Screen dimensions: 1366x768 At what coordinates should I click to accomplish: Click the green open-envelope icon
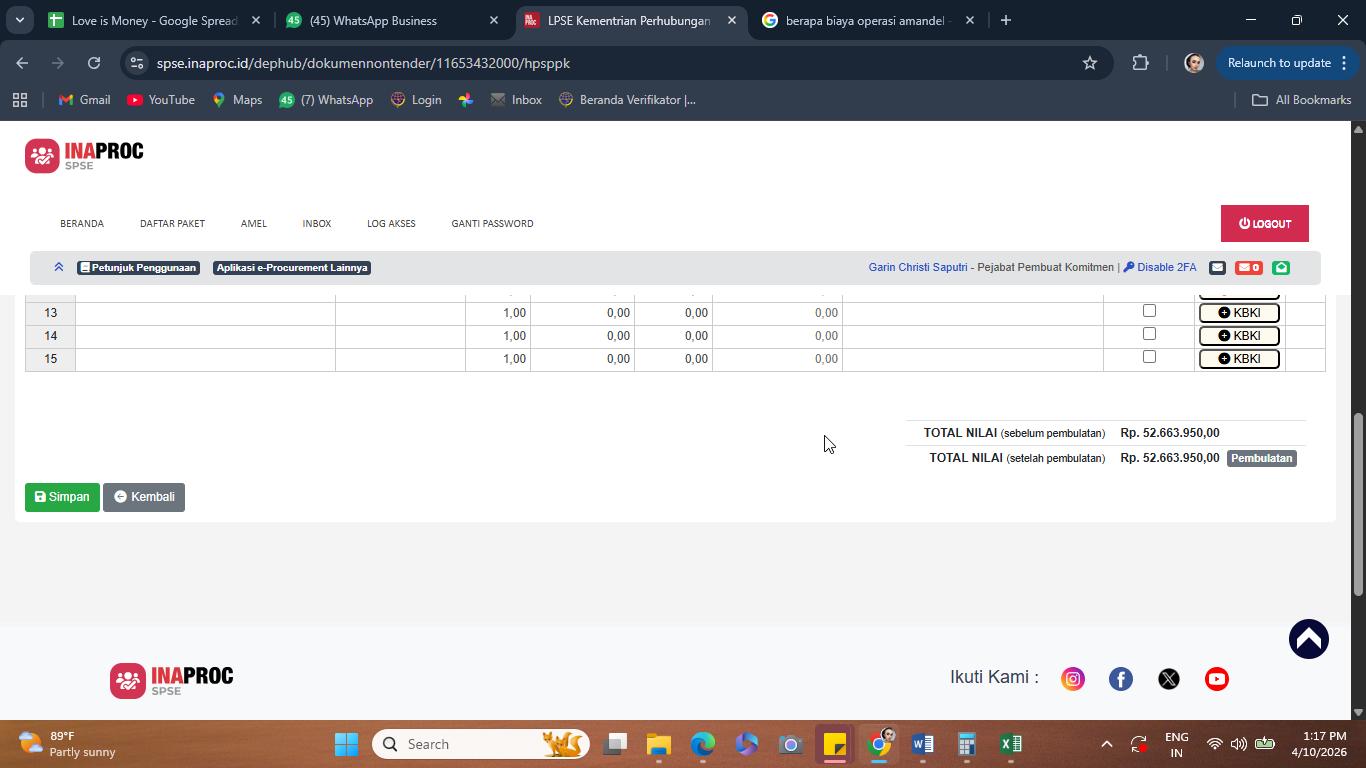(1281, 267)
